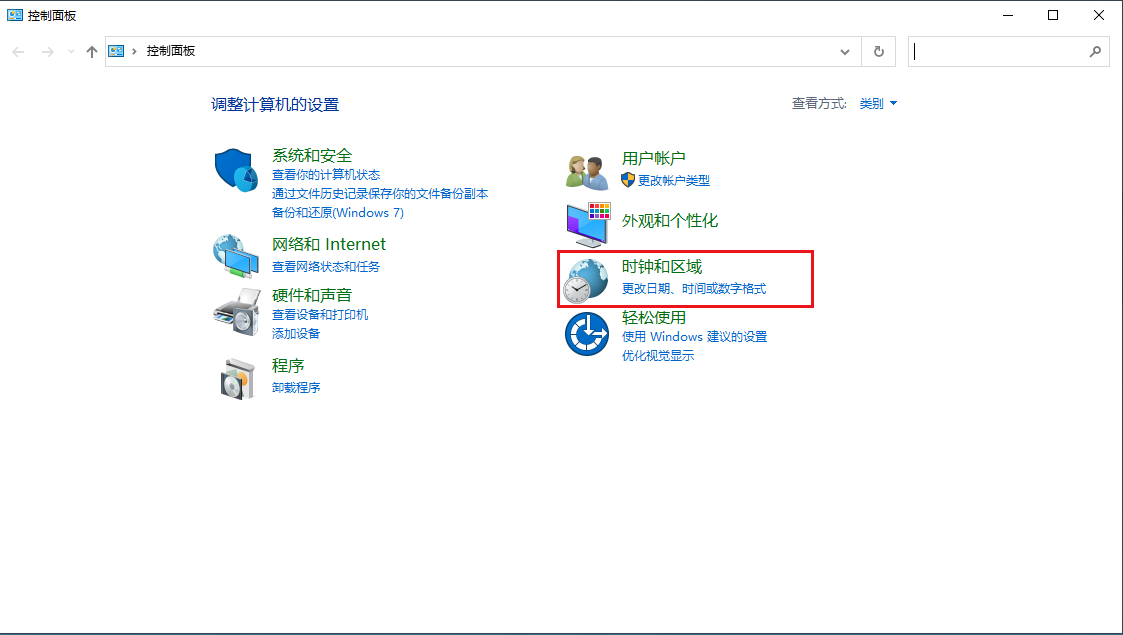
Task: Click the 时钟和区域 clock icon
Action: pos(586,280)
